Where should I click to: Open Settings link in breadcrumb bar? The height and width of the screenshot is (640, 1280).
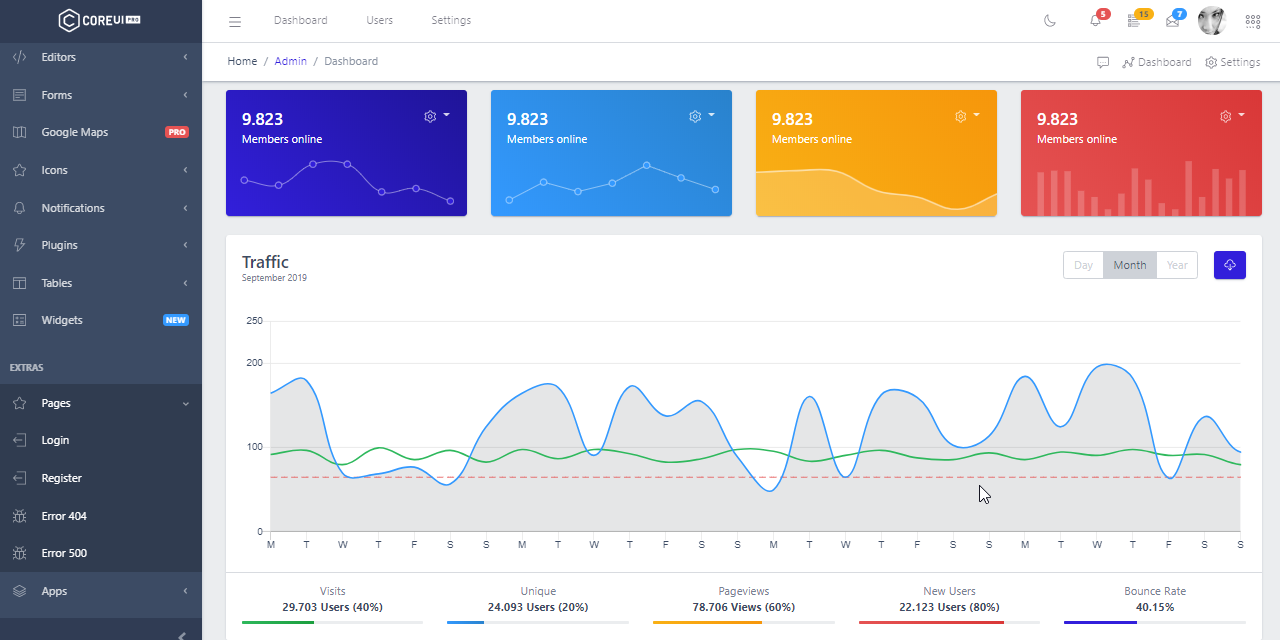click(x=1233, y=62)
